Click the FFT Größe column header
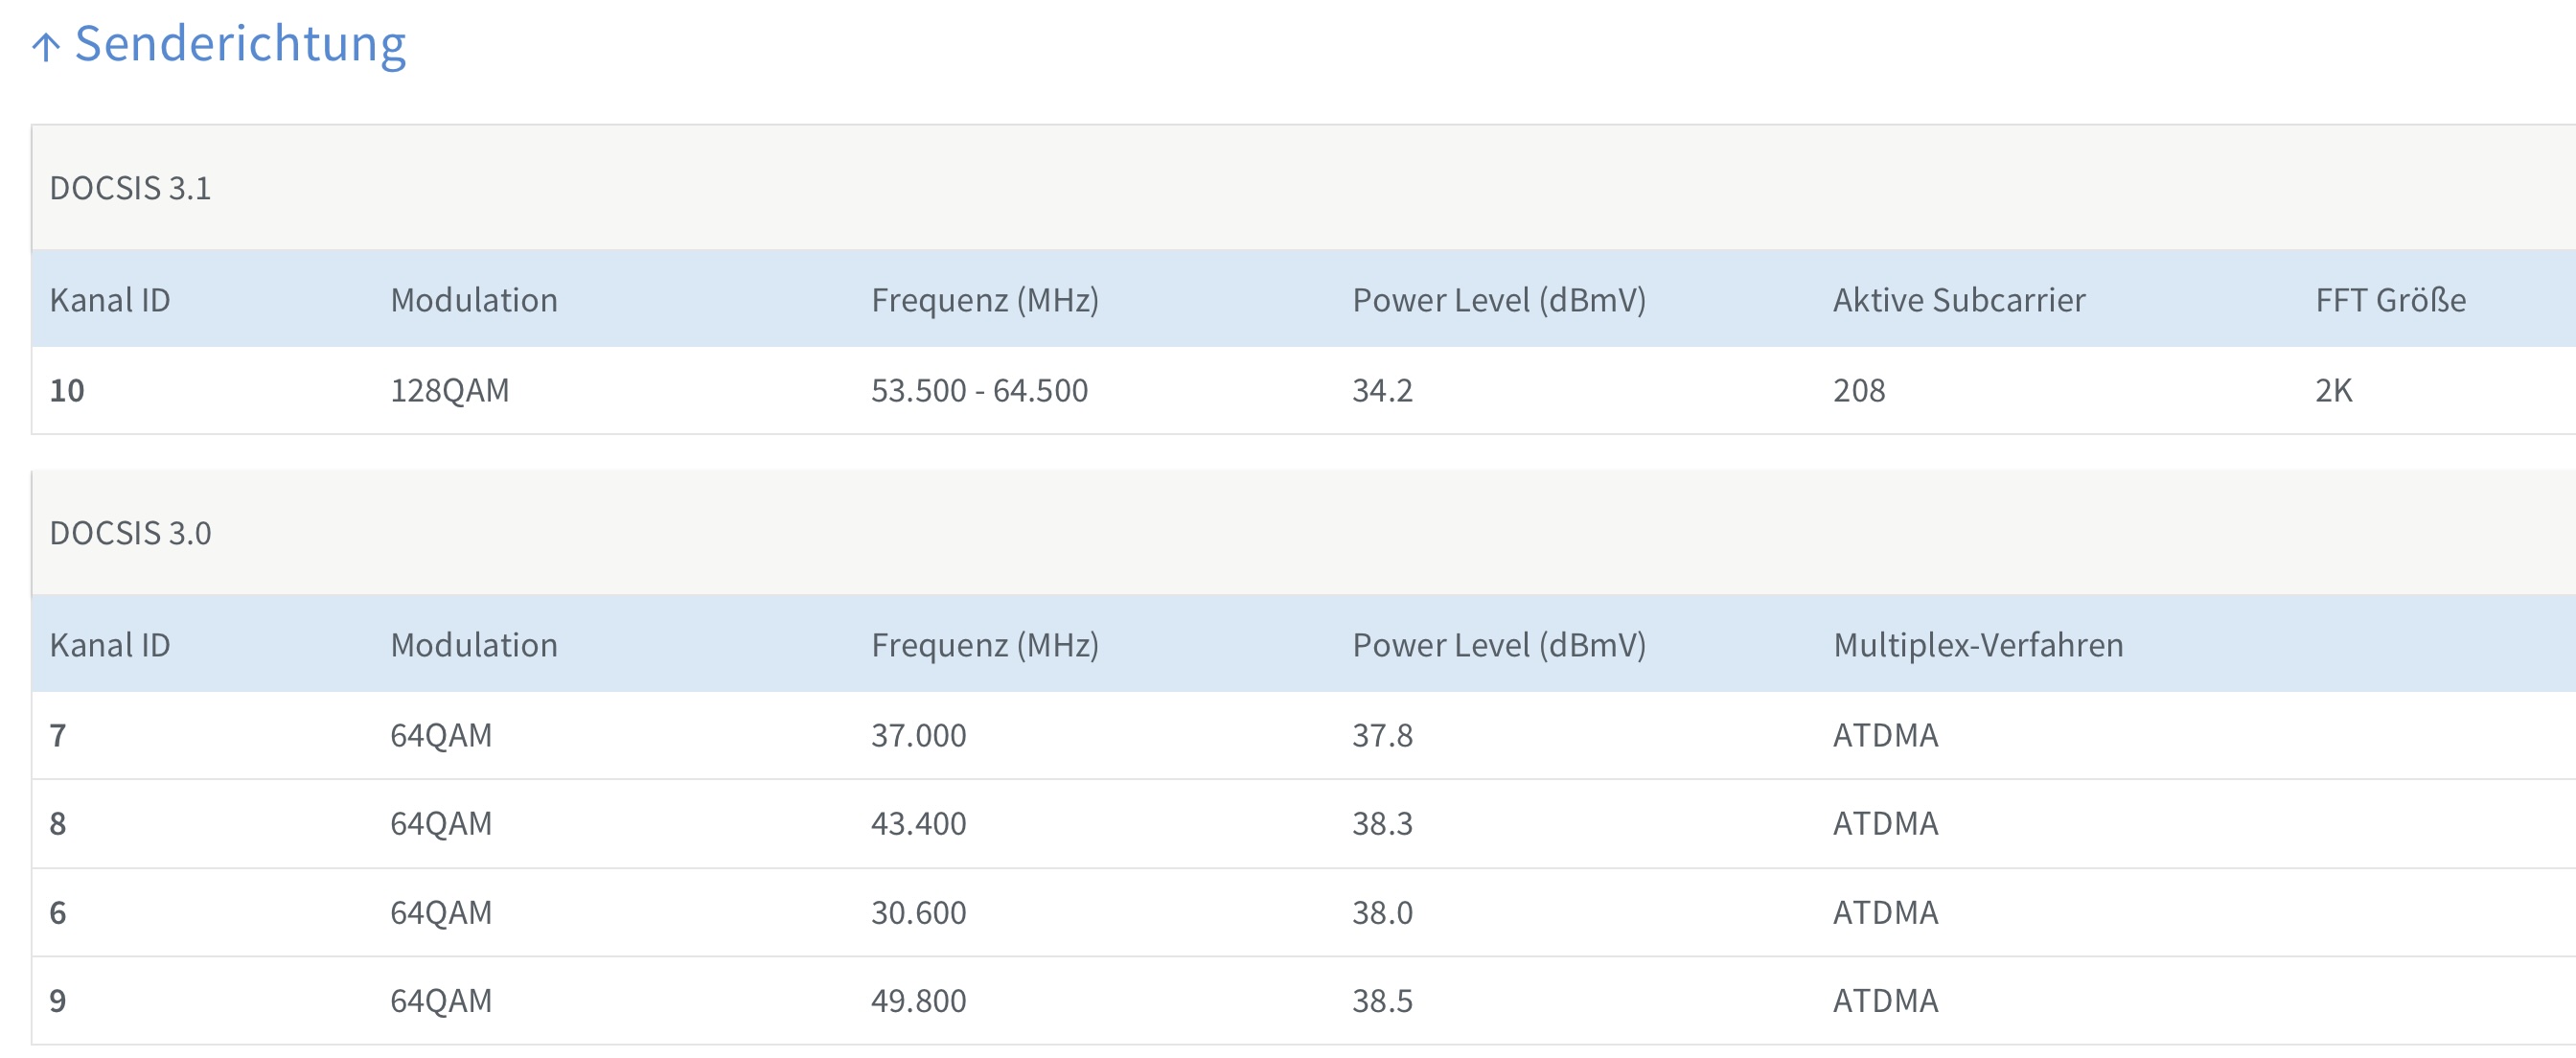Image resolution: width=2576 pixels, height=1058 pixels. point(2390,300)
